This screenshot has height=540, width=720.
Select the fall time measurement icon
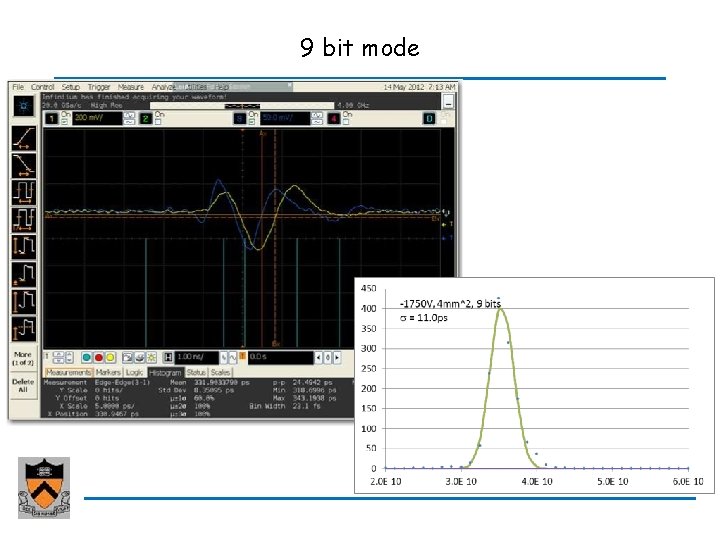tap(23, 165)
